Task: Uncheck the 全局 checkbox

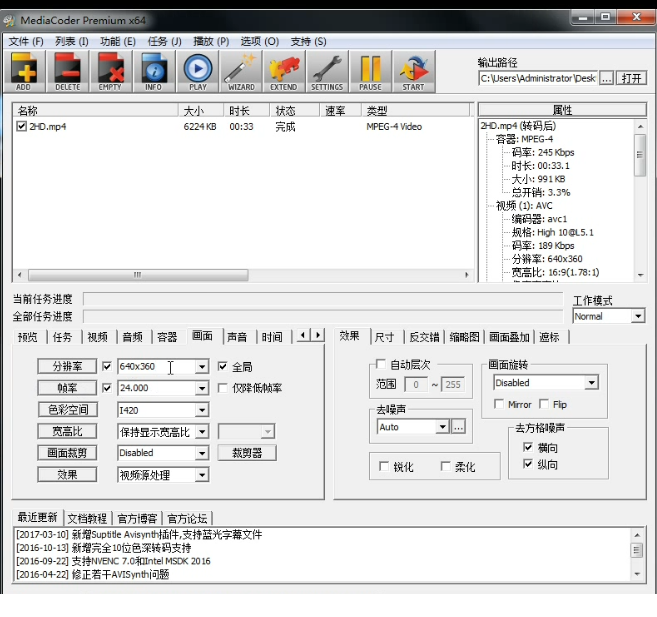Action: [x=222, y=367]
